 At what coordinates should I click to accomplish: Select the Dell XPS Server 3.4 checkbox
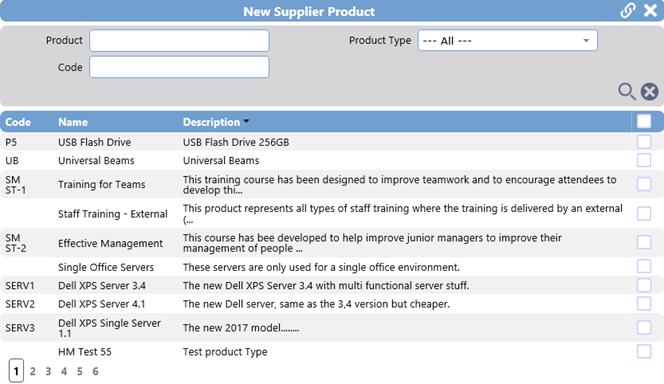644,285
